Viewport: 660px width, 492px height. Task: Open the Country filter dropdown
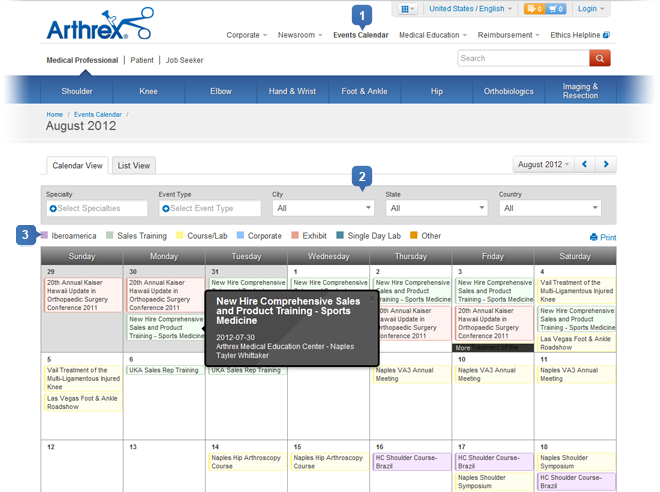click(x=550, y=208)
